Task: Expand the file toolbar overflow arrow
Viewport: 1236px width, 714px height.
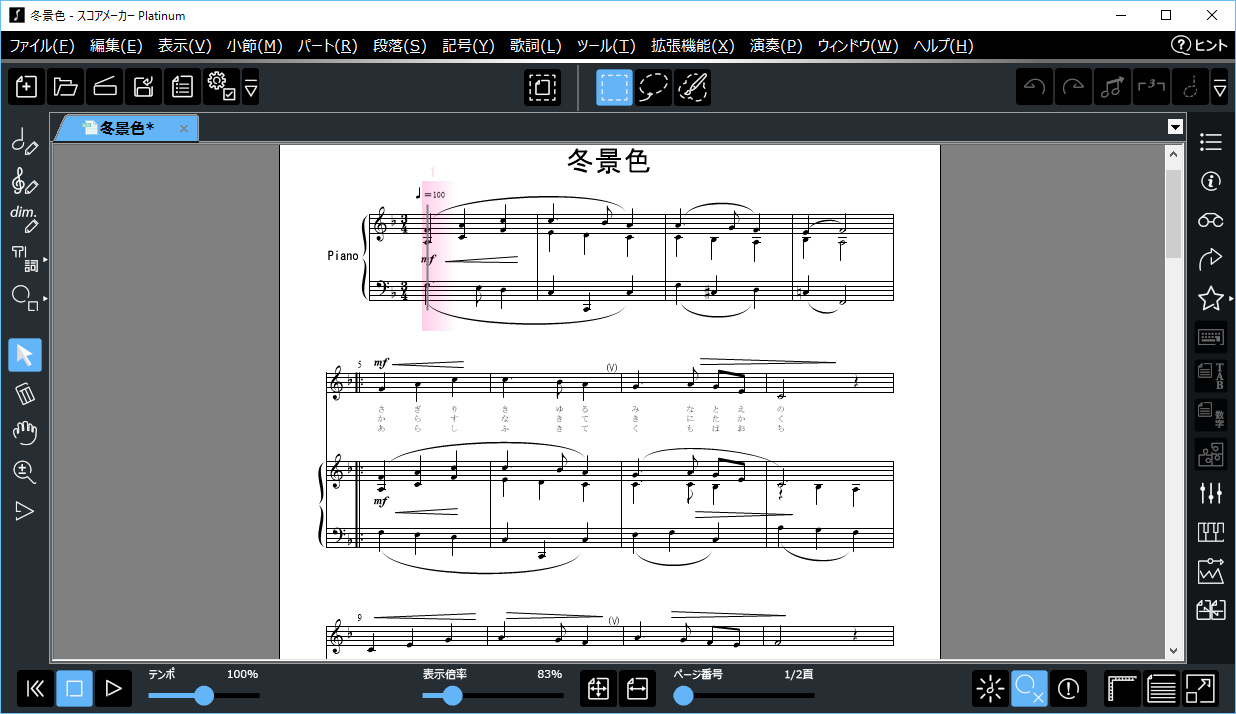Action: tap(251, 87)
